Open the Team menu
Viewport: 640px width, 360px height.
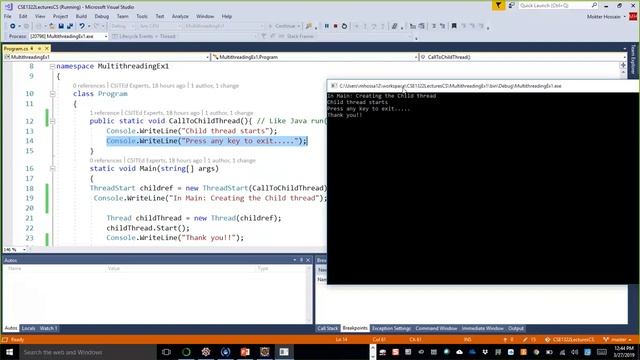pyautogui.click(x=122, y=16)
